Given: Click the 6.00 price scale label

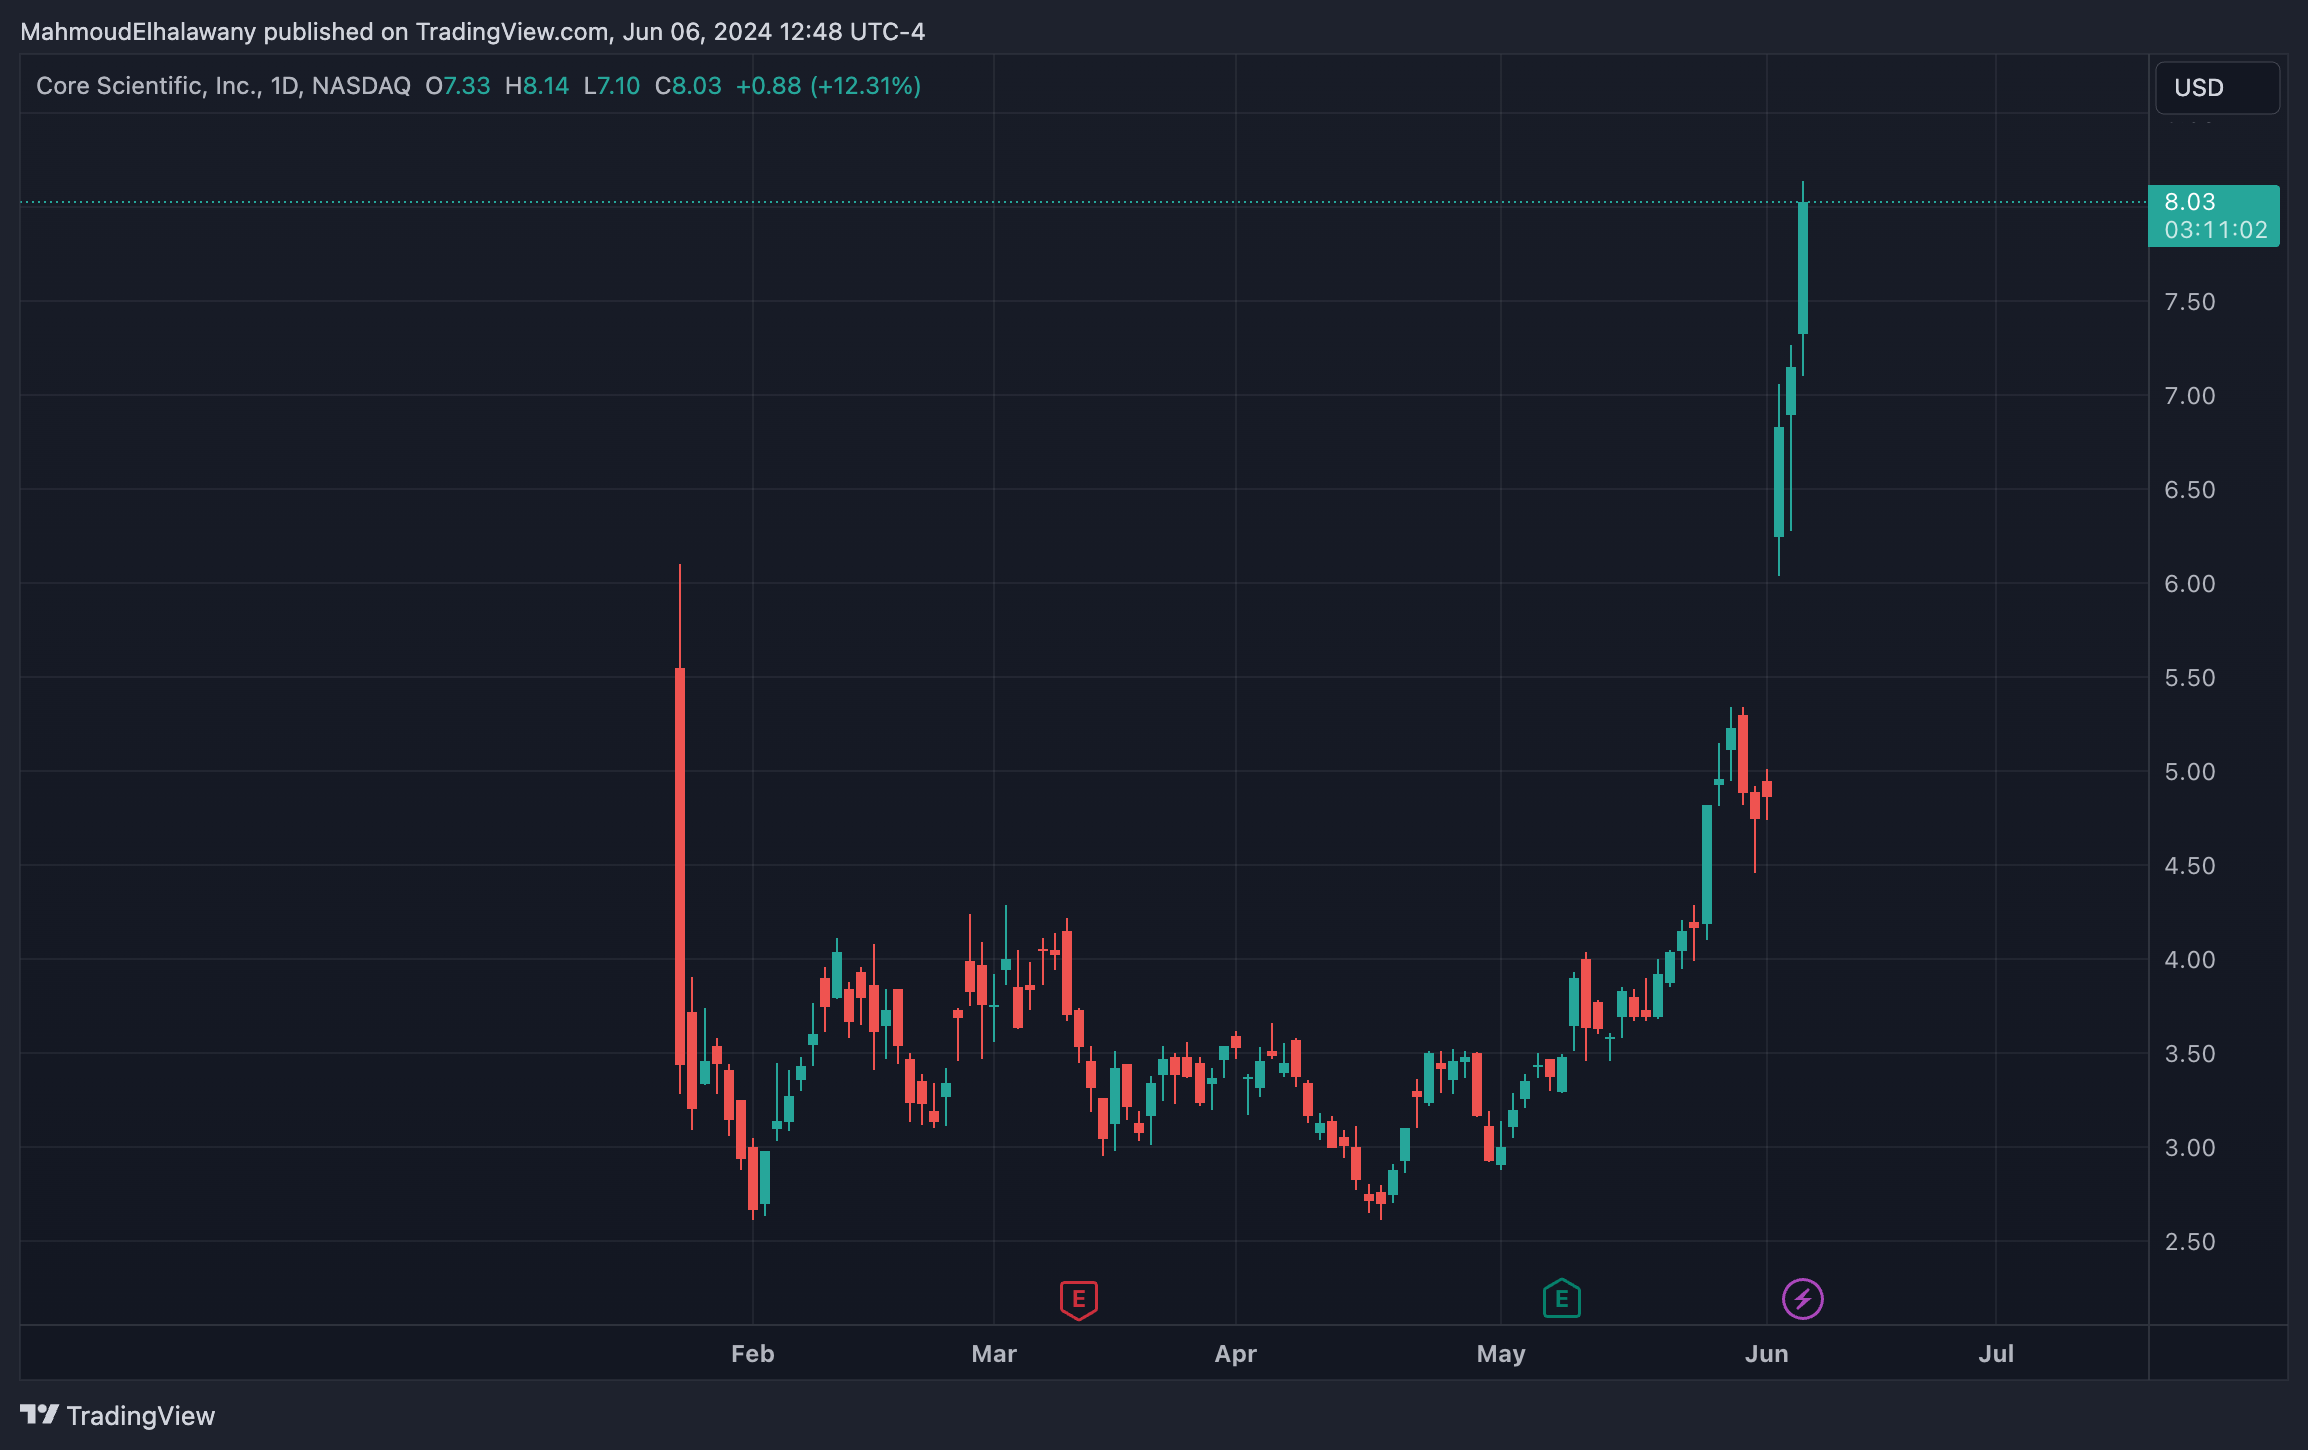Looking at the screenshot, I should point(2189,584).
